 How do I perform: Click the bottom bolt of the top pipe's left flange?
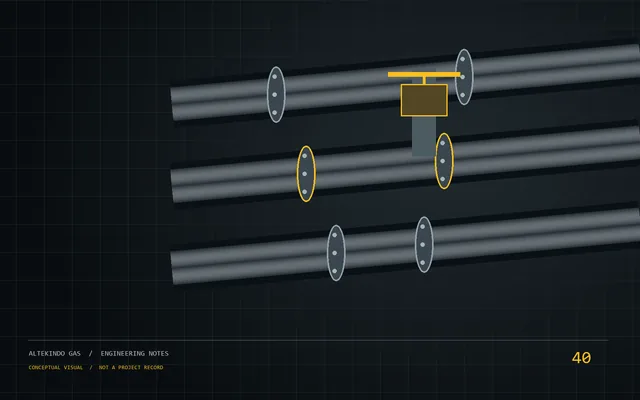tap(275, 113)
